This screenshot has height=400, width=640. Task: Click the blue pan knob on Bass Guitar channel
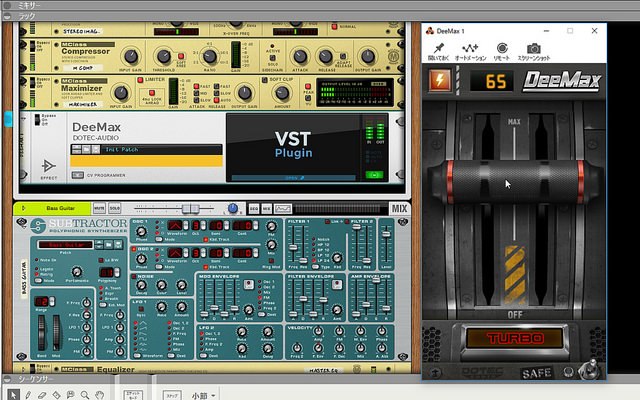pos(233,208)
